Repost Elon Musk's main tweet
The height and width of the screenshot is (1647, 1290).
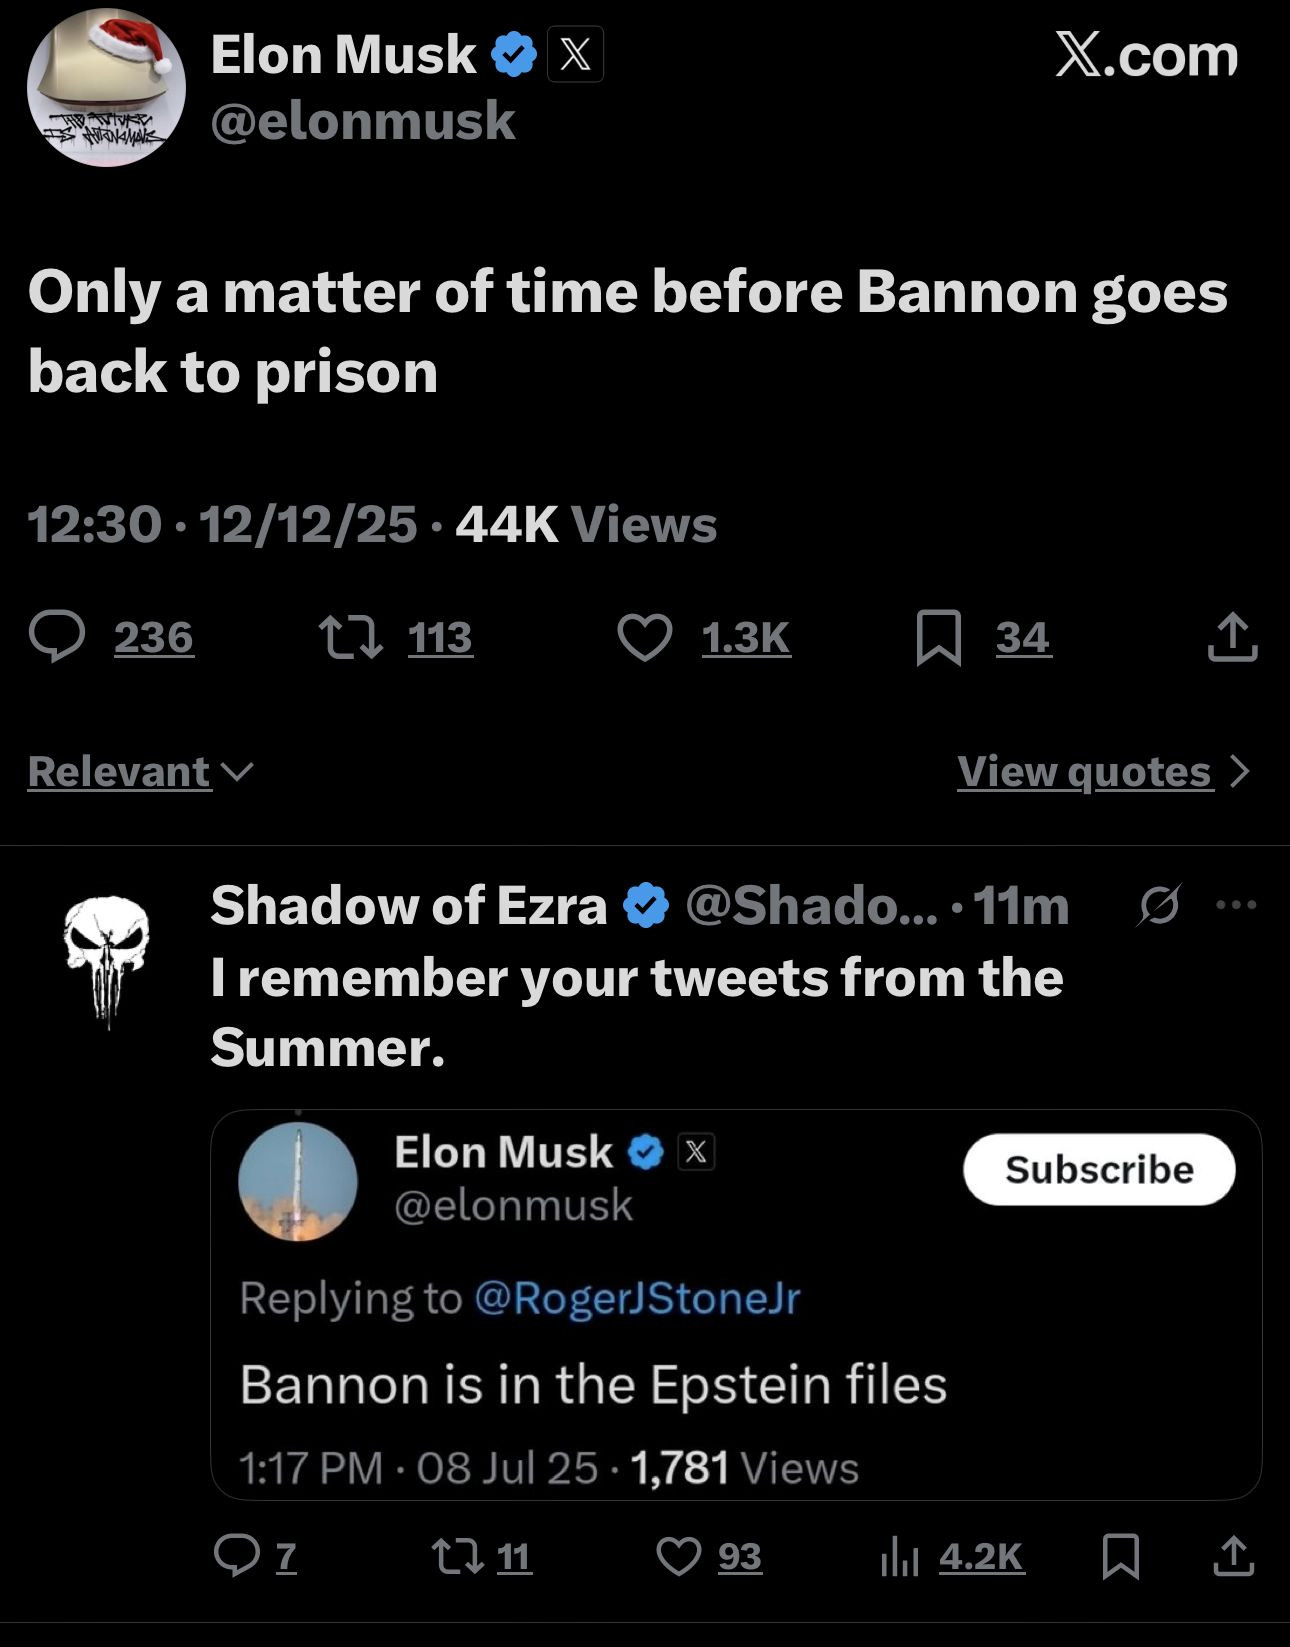tap(350, 638)
